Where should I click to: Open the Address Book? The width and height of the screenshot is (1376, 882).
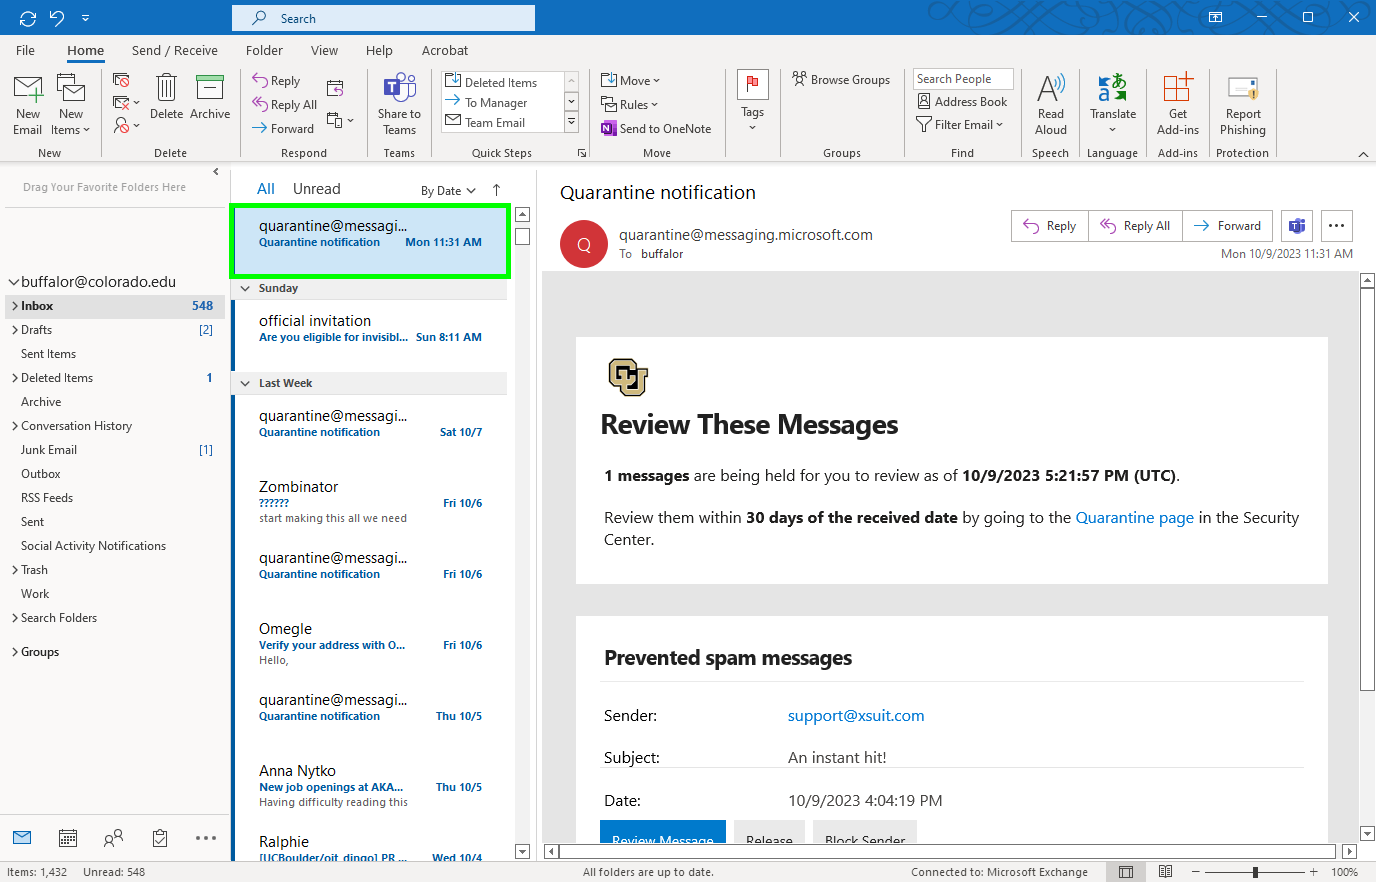962,101
